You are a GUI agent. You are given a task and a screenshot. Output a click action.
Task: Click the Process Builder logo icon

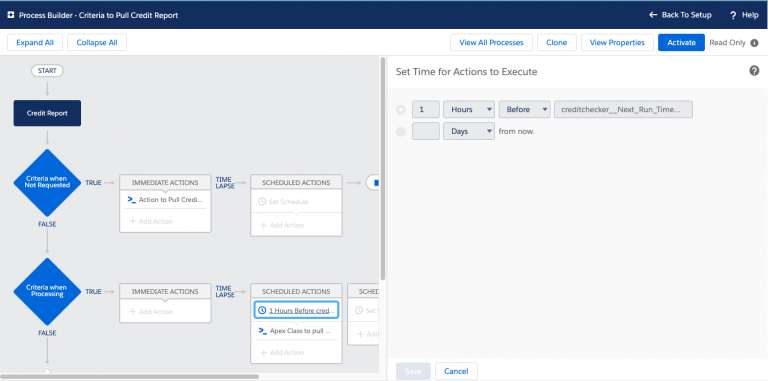pos(11,15)
